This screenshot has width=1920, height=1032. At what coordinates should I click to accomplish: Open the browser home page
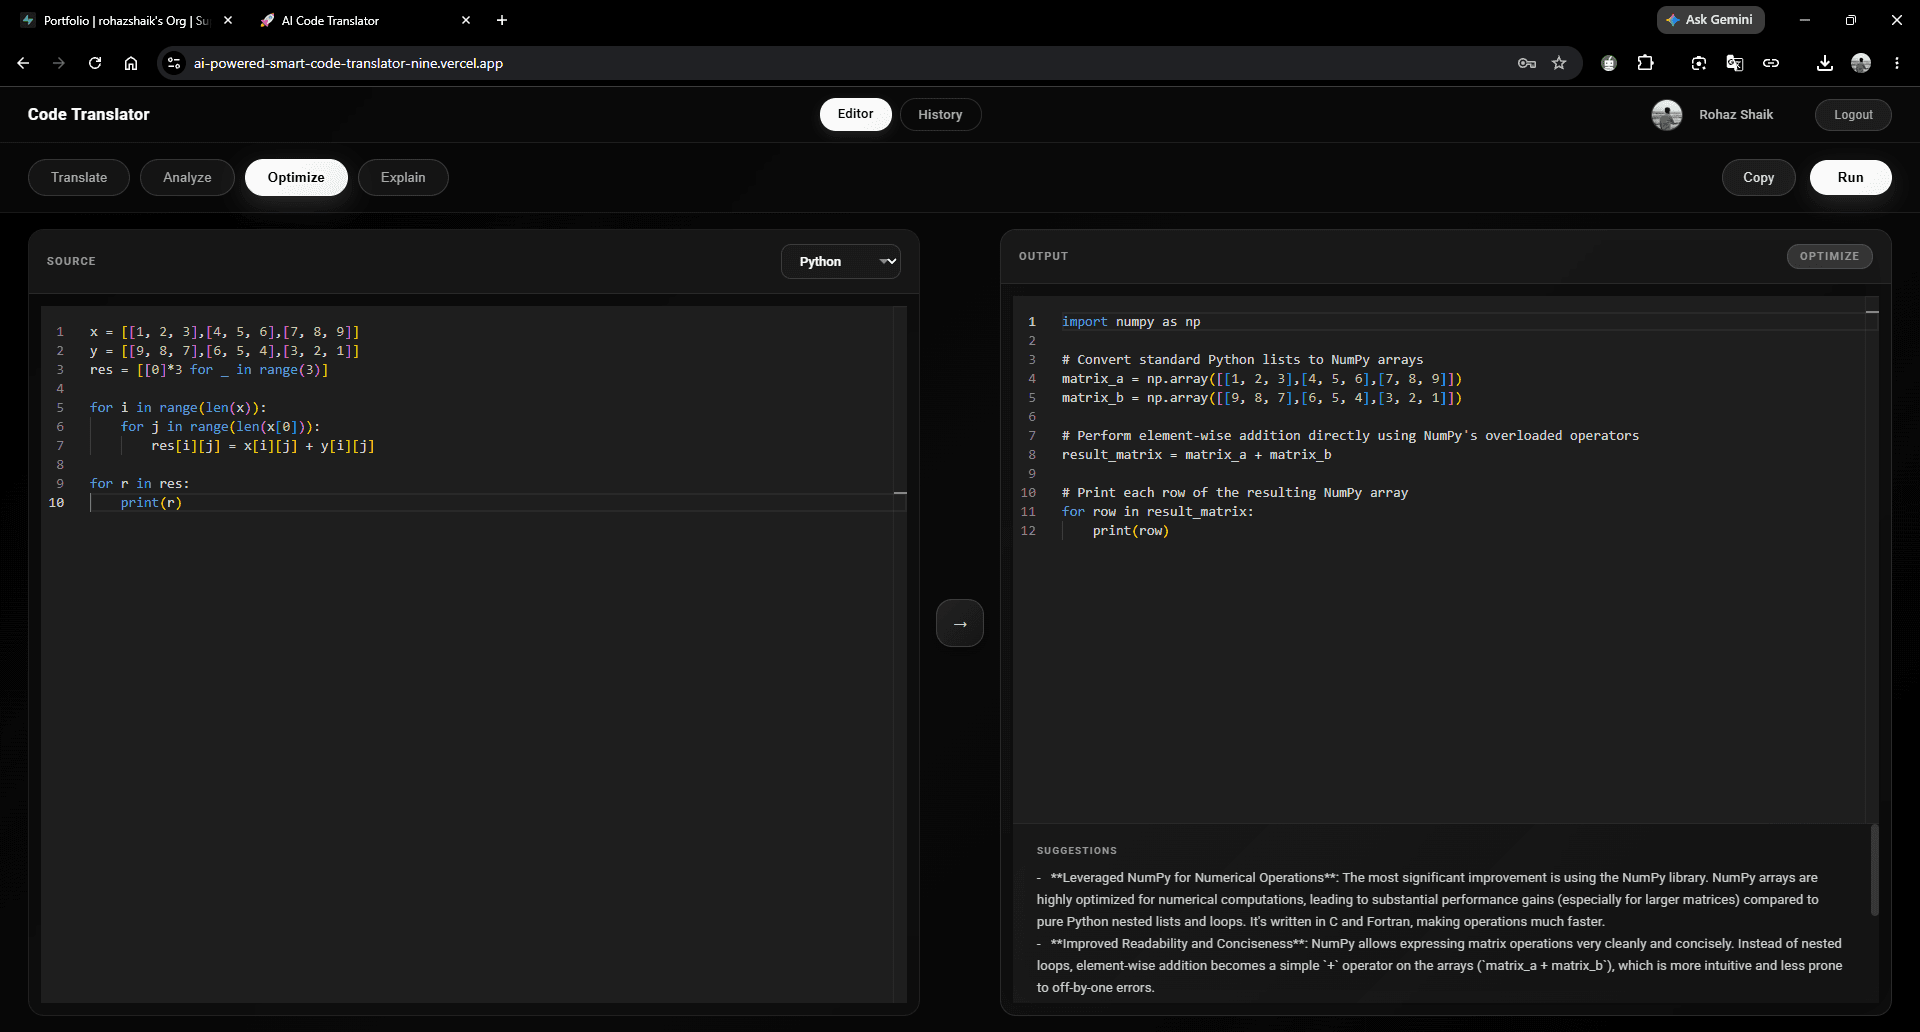(x=131, y=63)
